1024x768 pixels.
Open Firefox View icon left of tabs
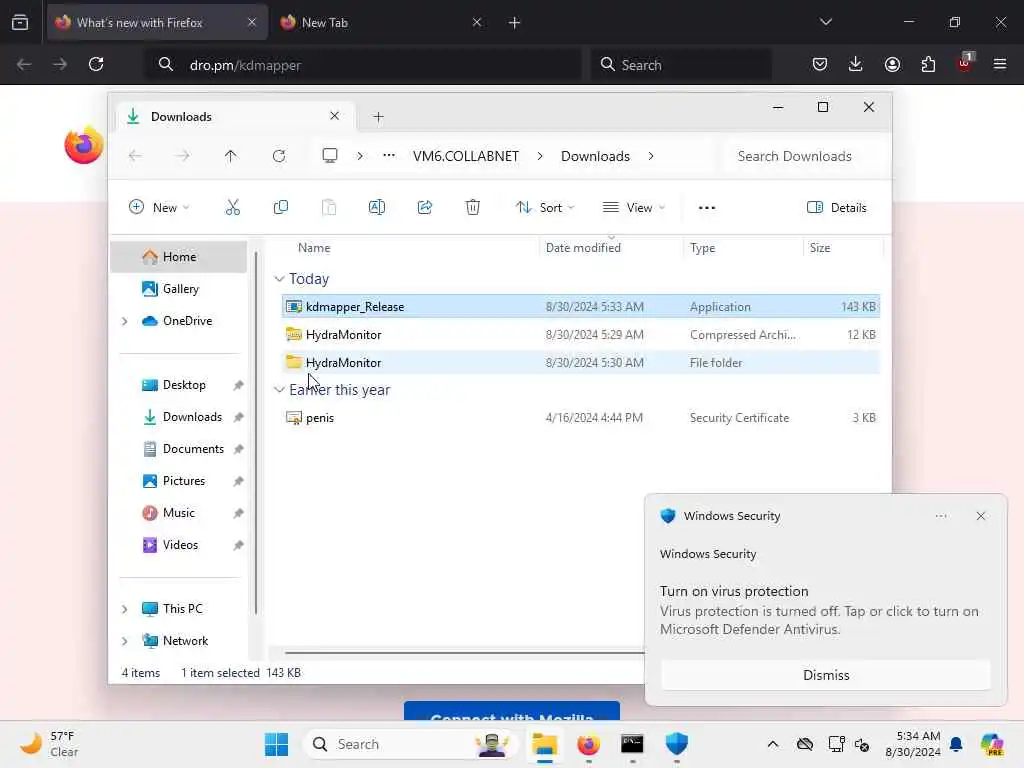pos(20,22)
